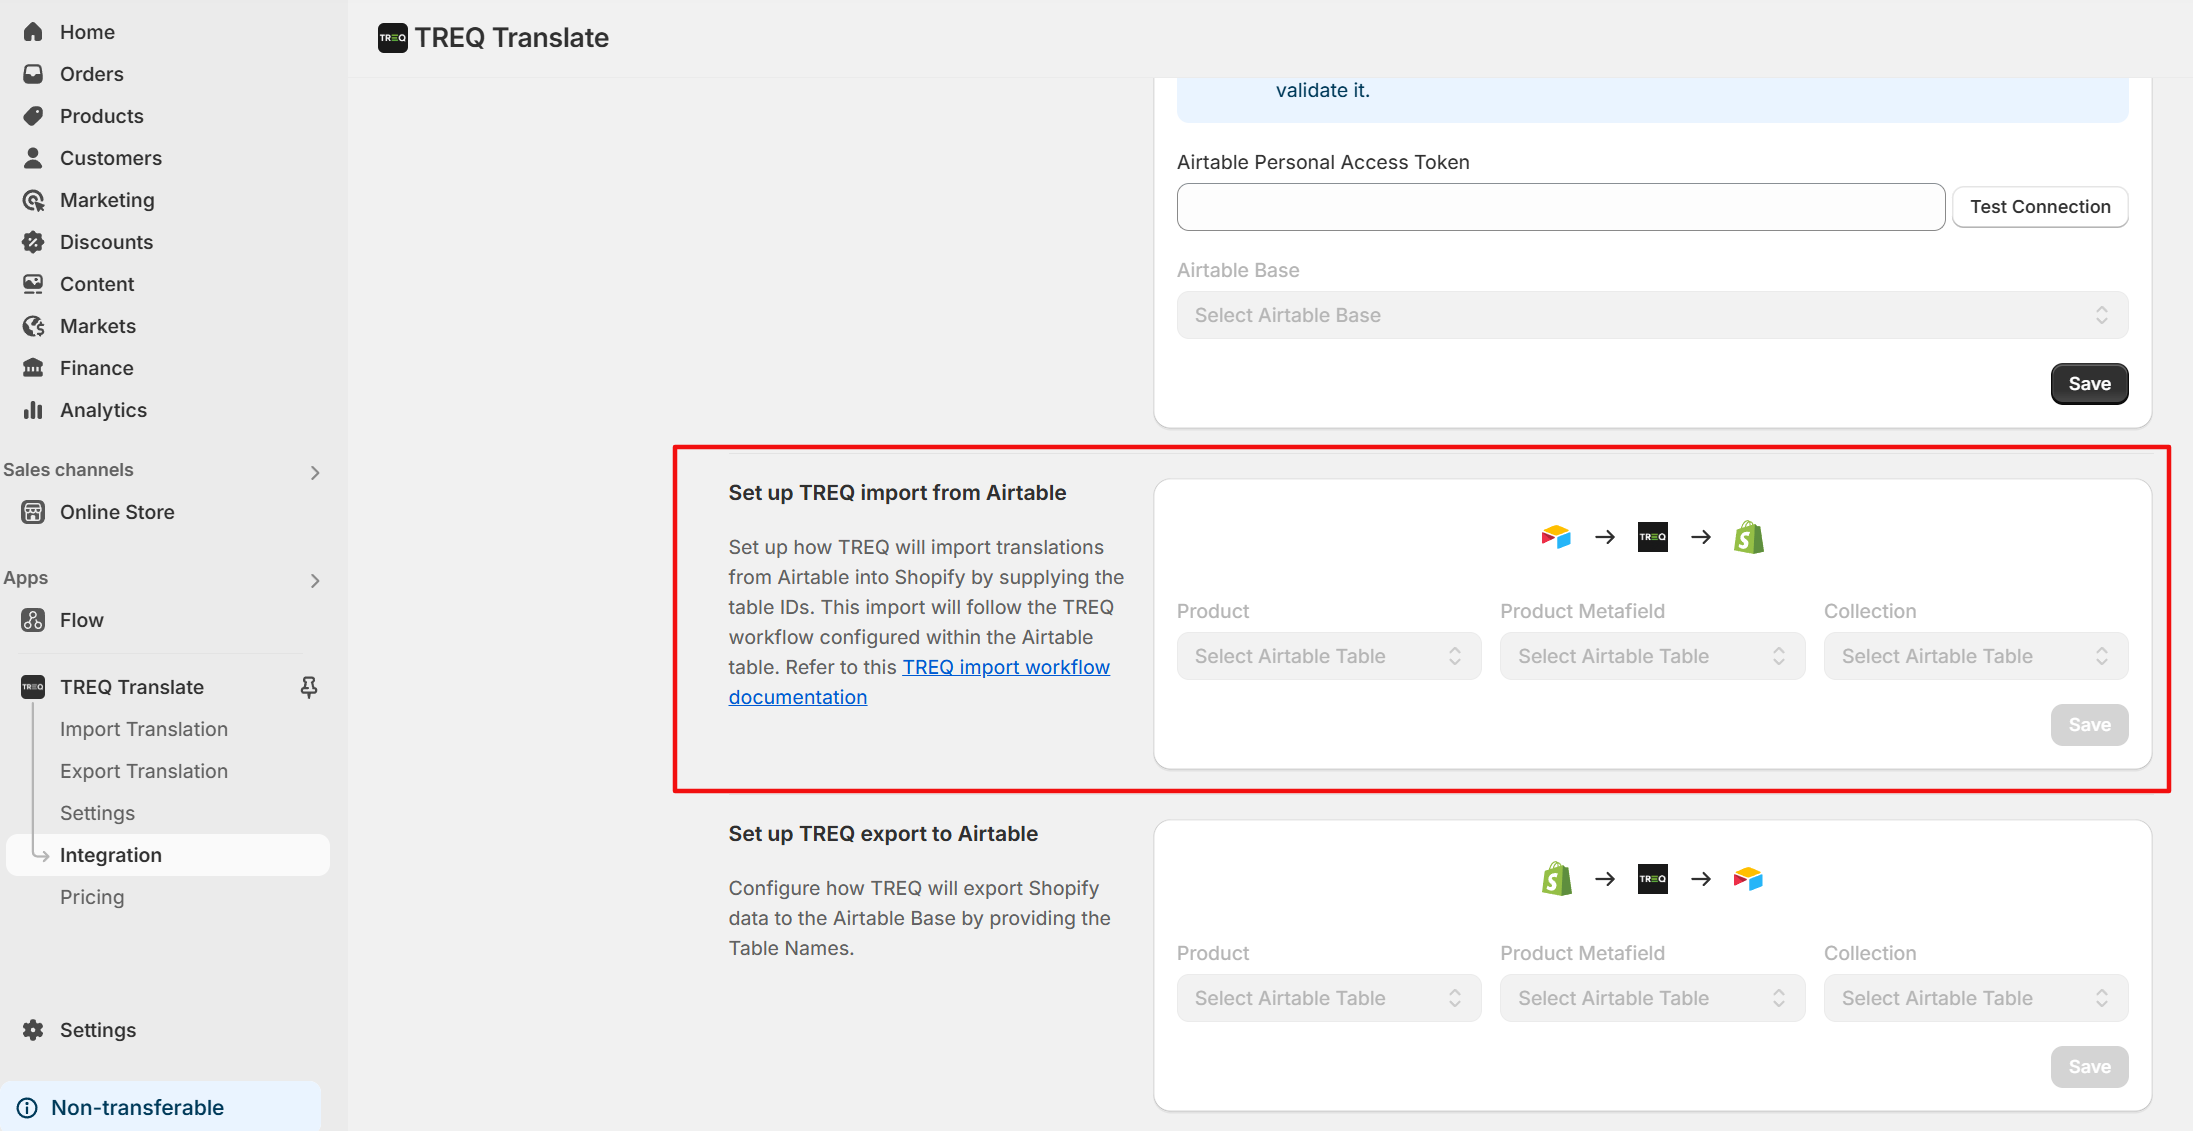Click the TREQ logo in page header
Image resolution: width=2193 pixels, height=1131 pixels.
point(393,38)
